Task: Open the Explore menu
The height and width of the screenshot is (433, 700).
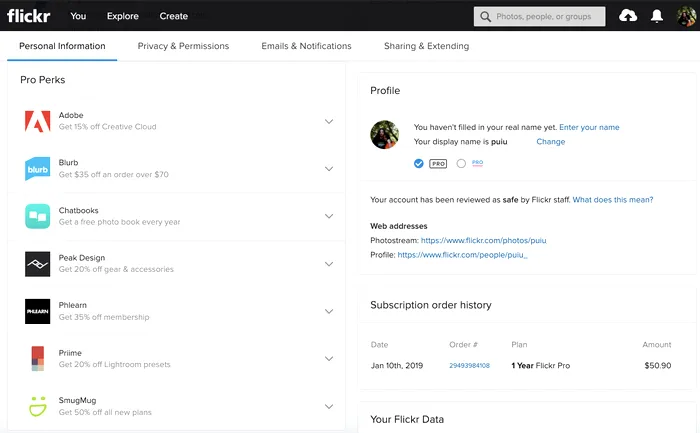Action: pos(123,16)
